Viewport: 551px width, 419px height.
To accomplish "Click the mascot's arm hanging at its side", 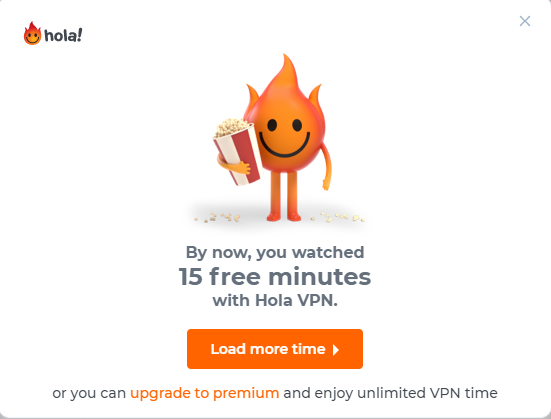I will 326,167.
